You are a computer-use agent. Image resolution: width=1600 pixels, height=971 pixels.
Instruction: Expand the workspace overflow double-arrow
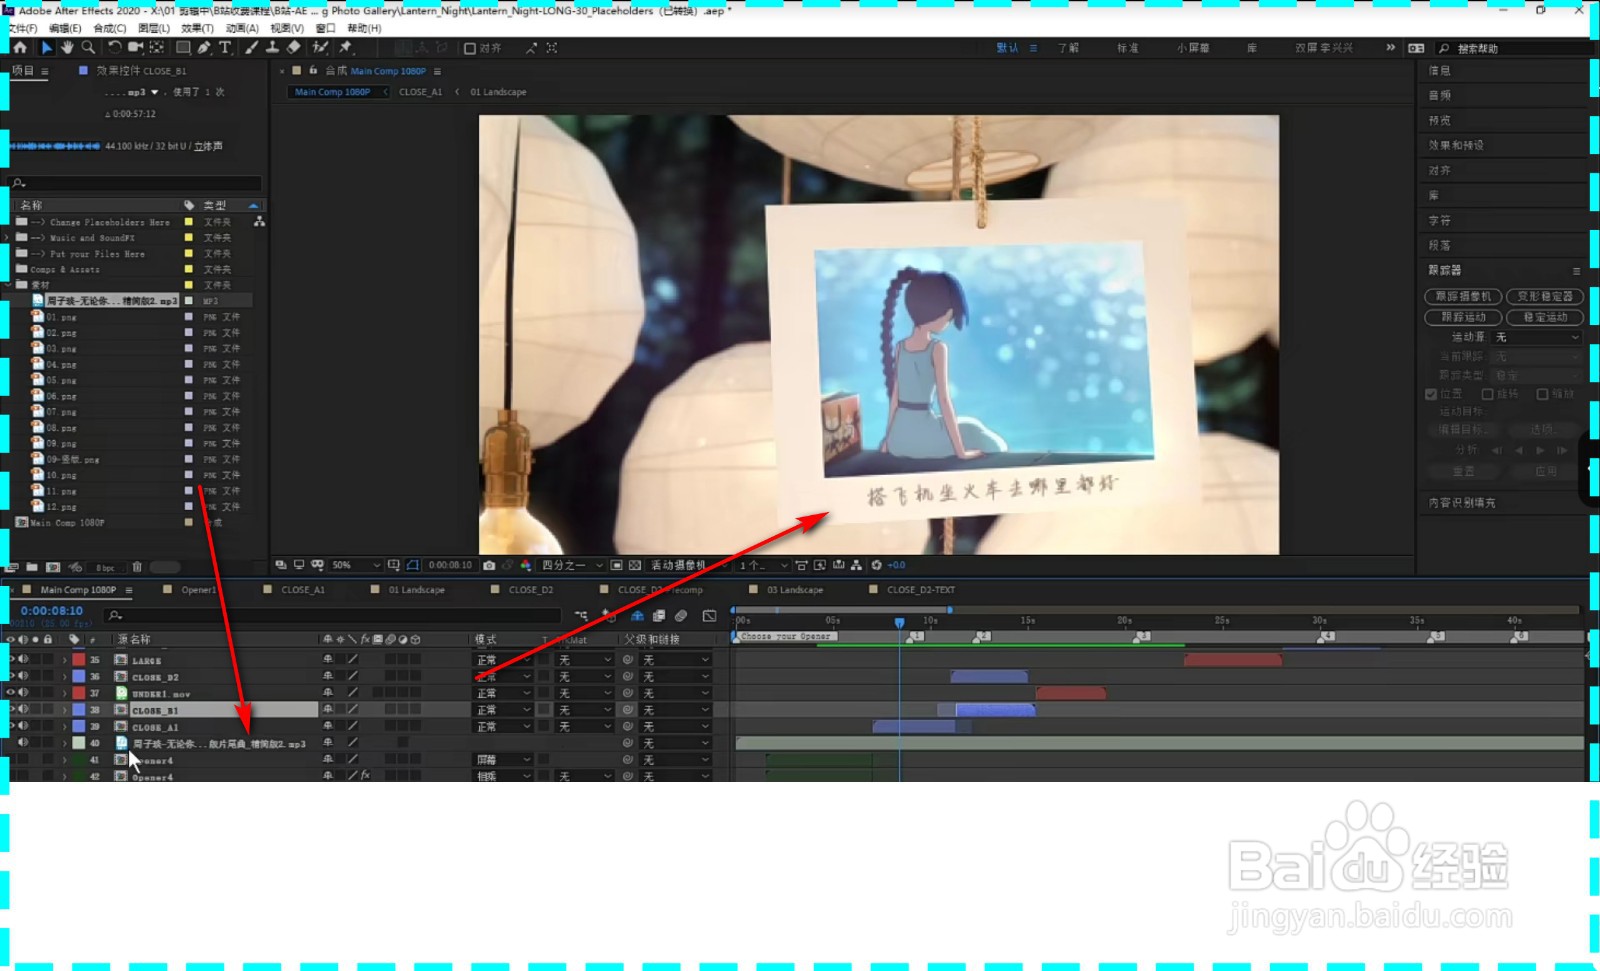click(x=1390, y=47)
